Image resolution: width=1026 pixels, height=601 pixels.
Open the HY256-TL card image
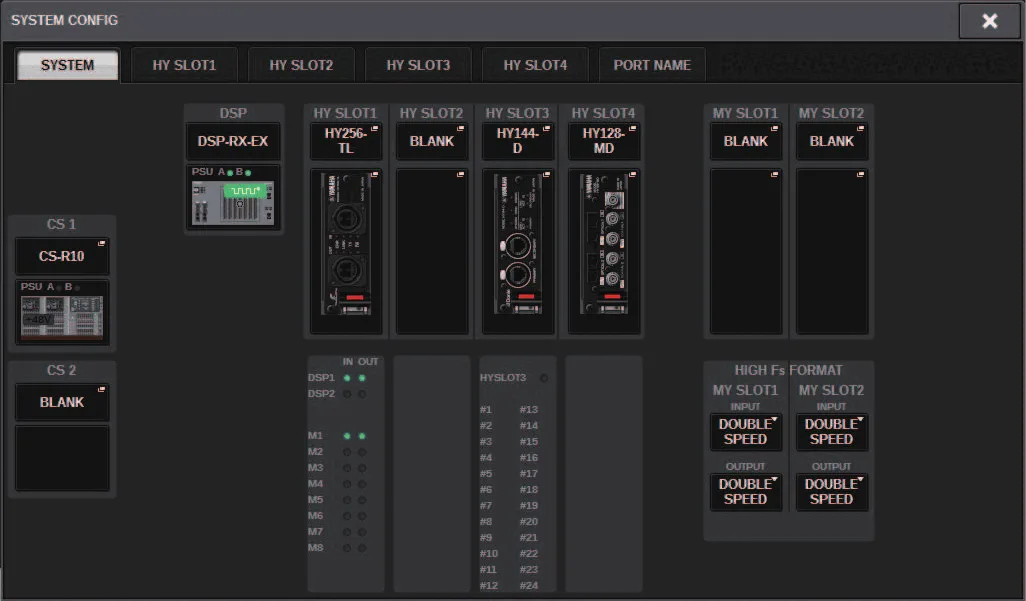coord(345,251)
